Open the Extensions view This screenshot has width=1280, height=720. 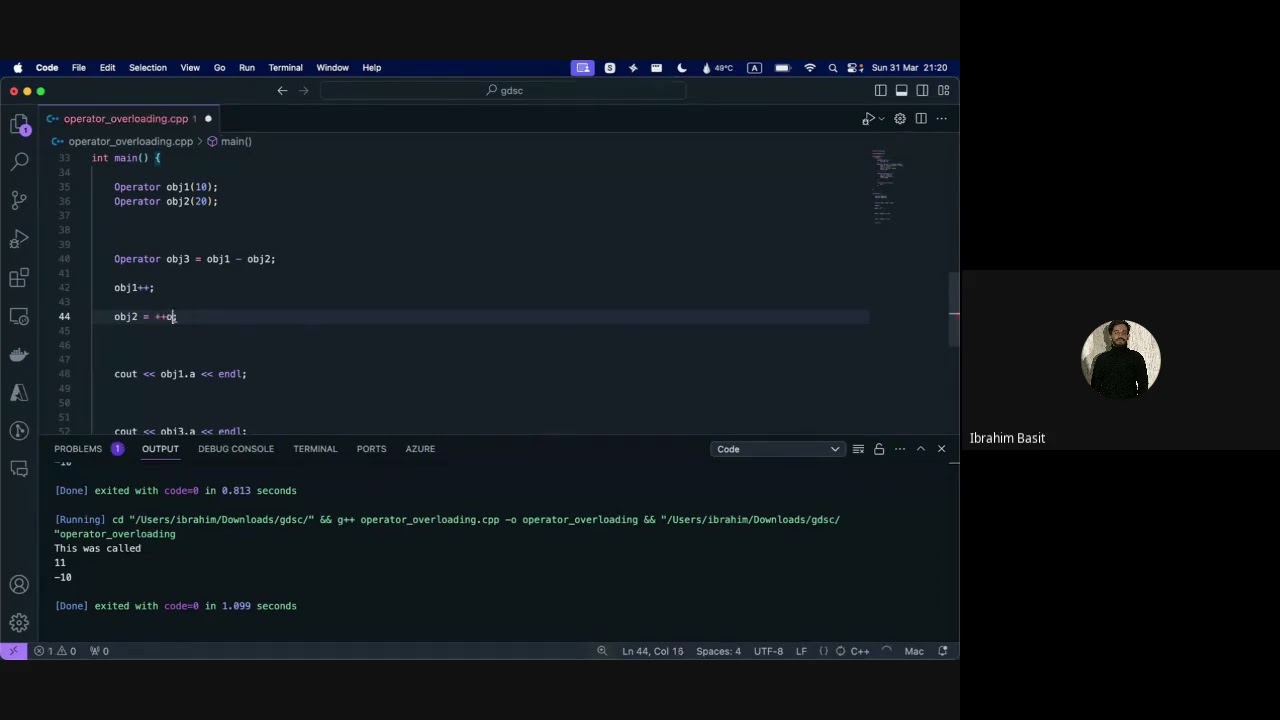pos(19,277)
